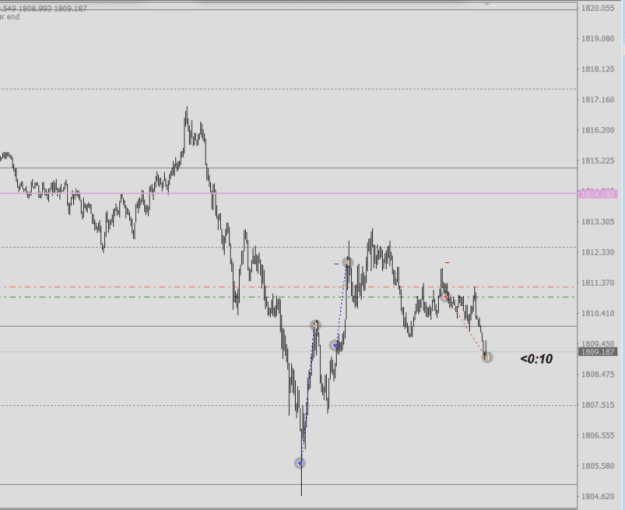625x510 pixels.
Task: Select the orange dash-dot horizontal level line
Action: click(289, 287)
